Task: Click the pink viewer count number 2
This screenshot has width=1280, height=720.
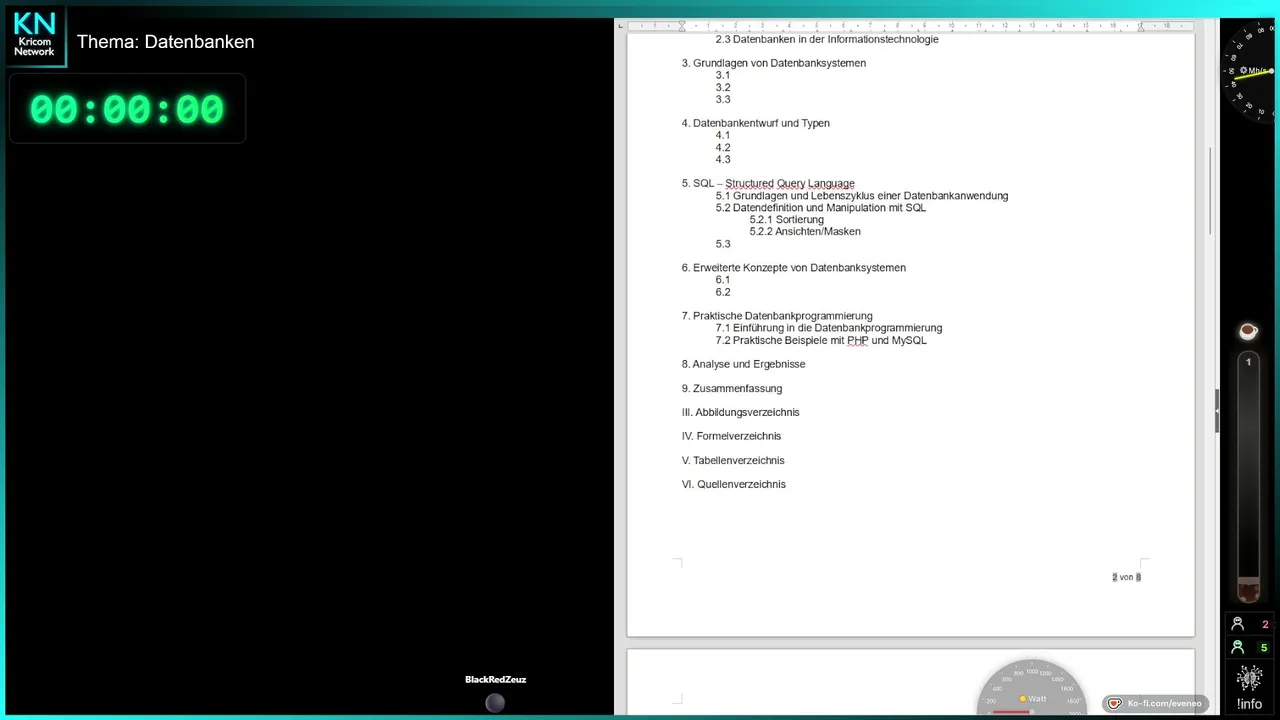Action: 1265,624
